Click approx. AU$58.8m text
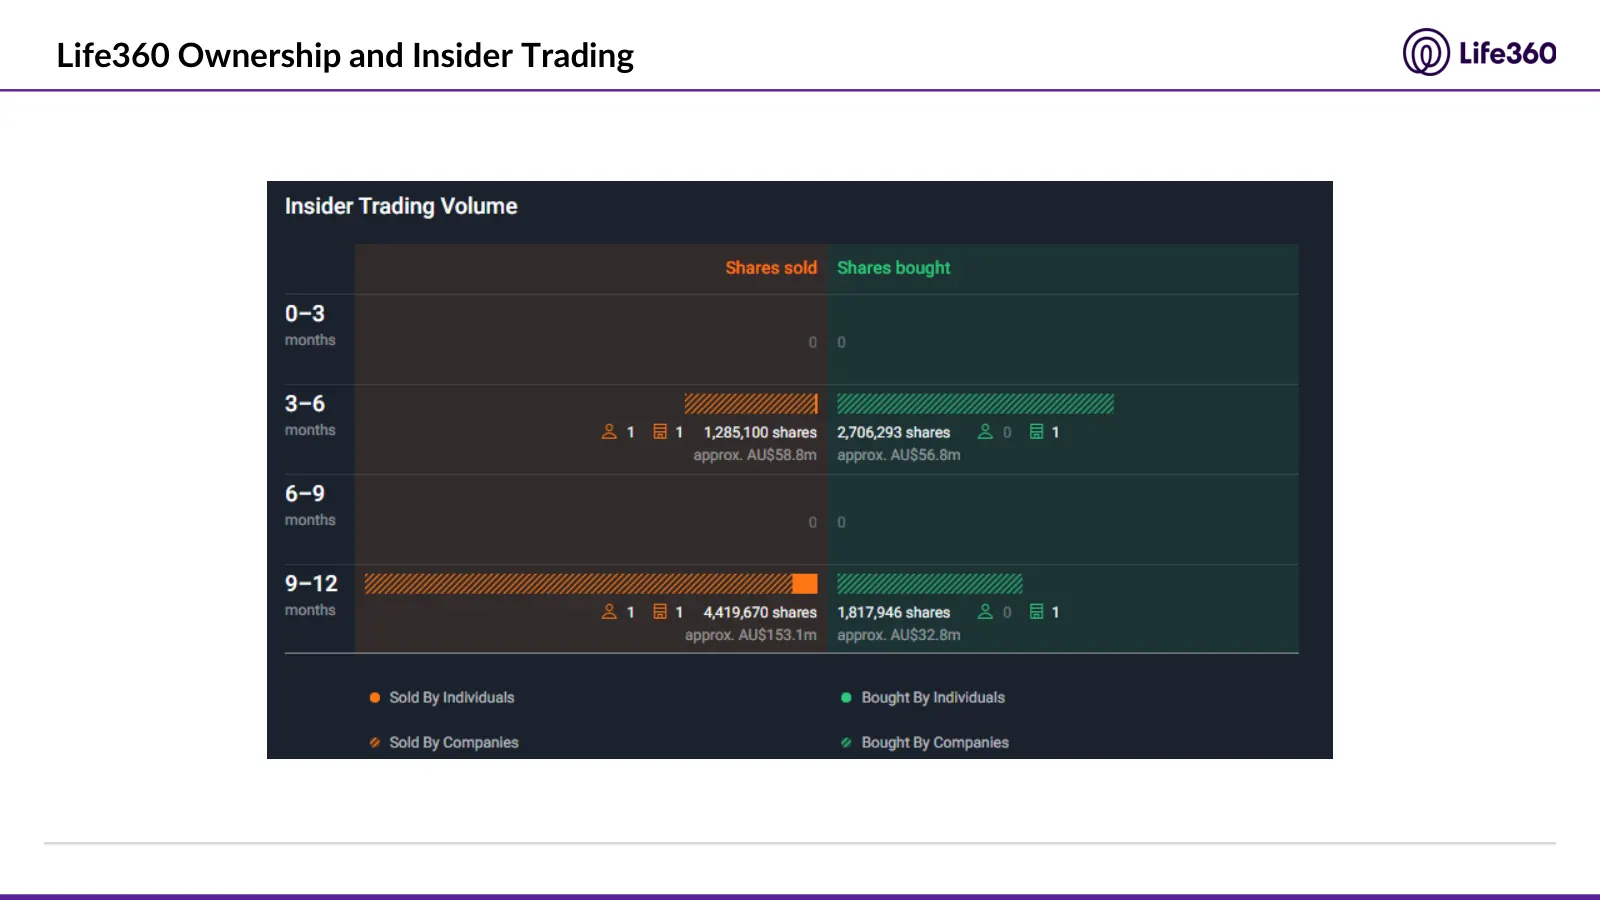Image resolution: width=1600 pixels, height=900 pixels. 755,455
